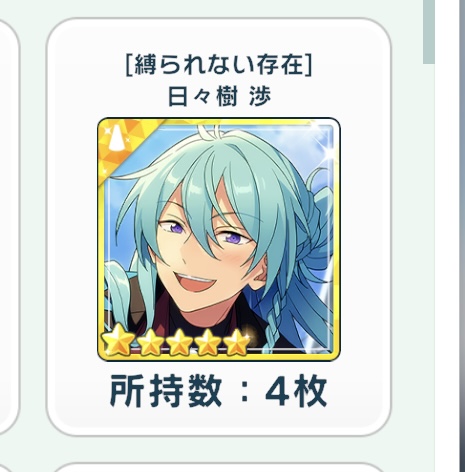Click the first gold rarity star

(x=117, y=341)
